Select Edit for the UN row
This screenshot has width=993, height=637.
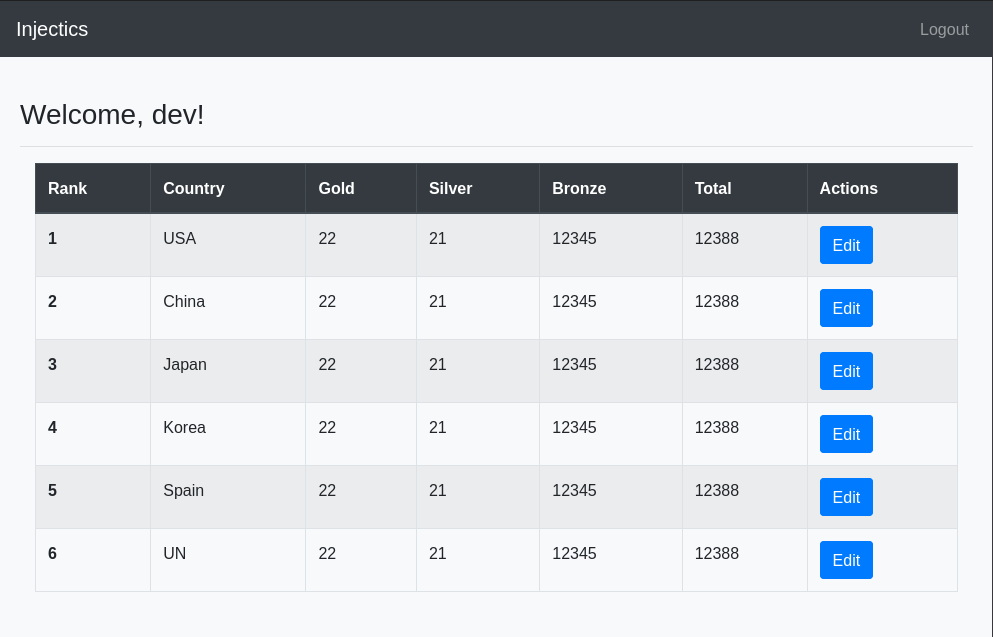click(x=845, y=560)
